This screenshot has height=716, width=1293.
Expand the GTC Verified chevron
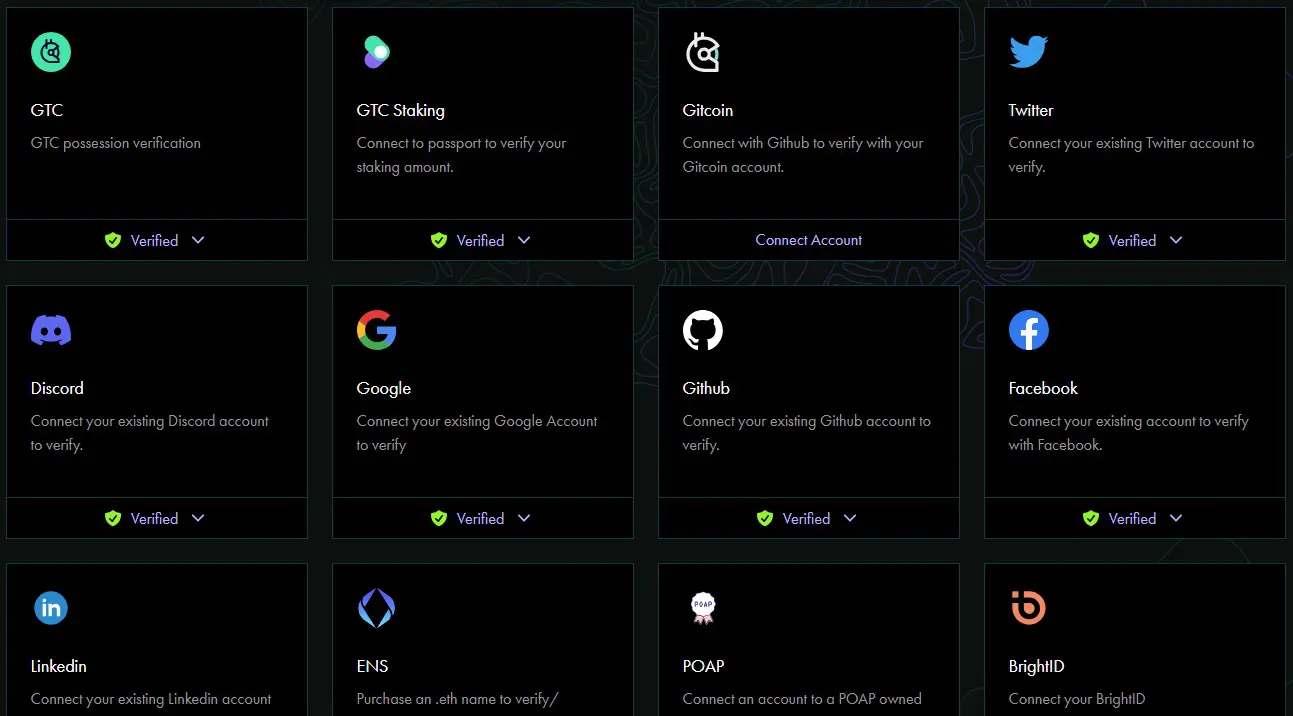[198, 240]
